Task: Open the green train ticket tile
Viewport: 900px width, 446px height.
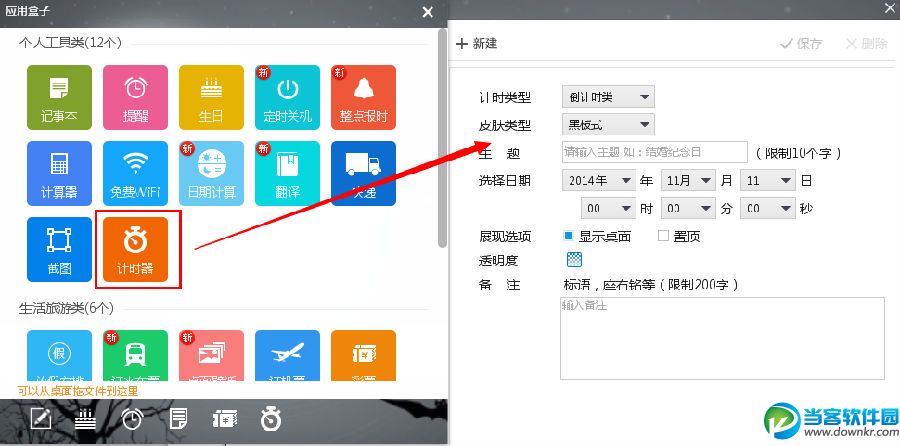Action: [135, 355]
